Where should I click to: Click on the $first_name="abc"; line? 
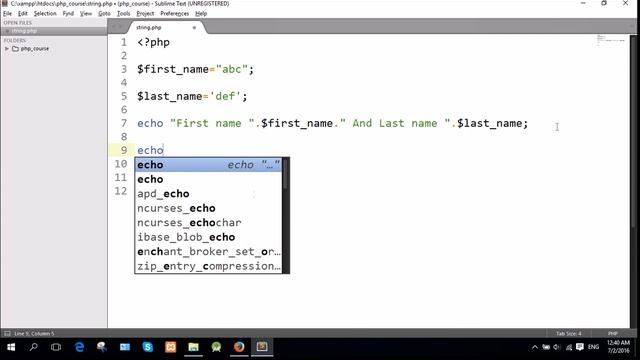click(195, 69)
